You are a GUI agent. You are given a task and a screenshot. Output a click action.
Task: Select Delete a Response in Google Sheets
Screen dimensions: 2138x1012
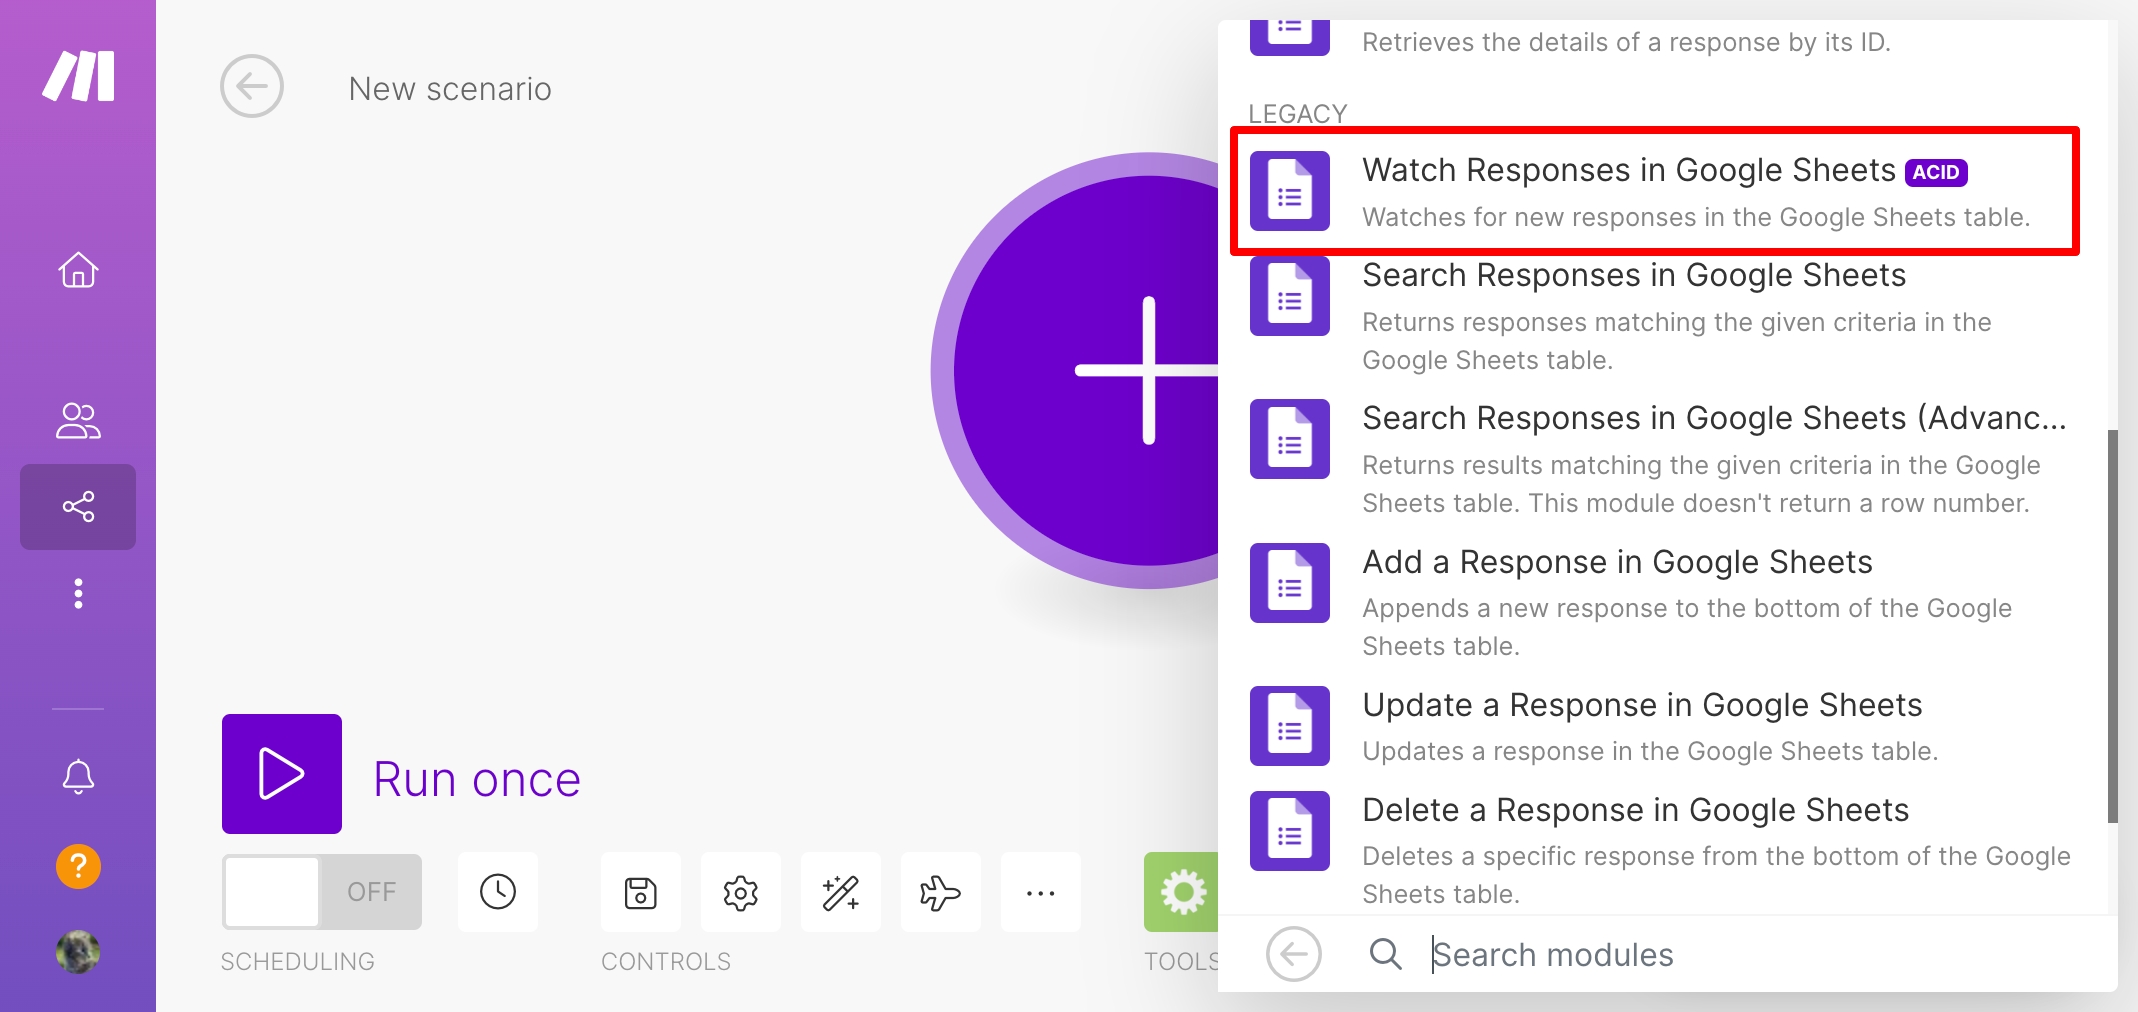pyautogui.click(x=1660, y=850)
